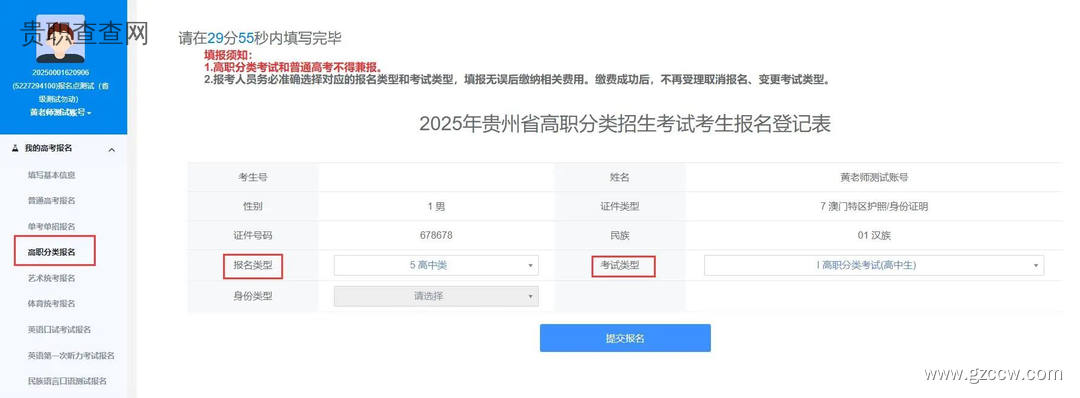Select 单考单招报名 in the sidebar
The width and height of the screenshot is (1080, 398).
click(x=52, y=227)
